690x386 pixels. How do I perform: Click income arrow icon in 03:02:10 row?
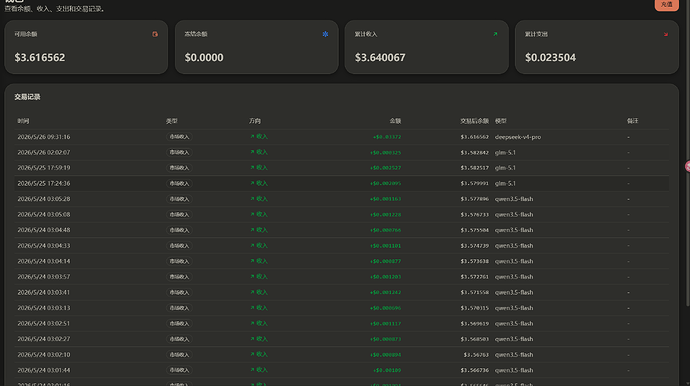(x=252, y=354)
